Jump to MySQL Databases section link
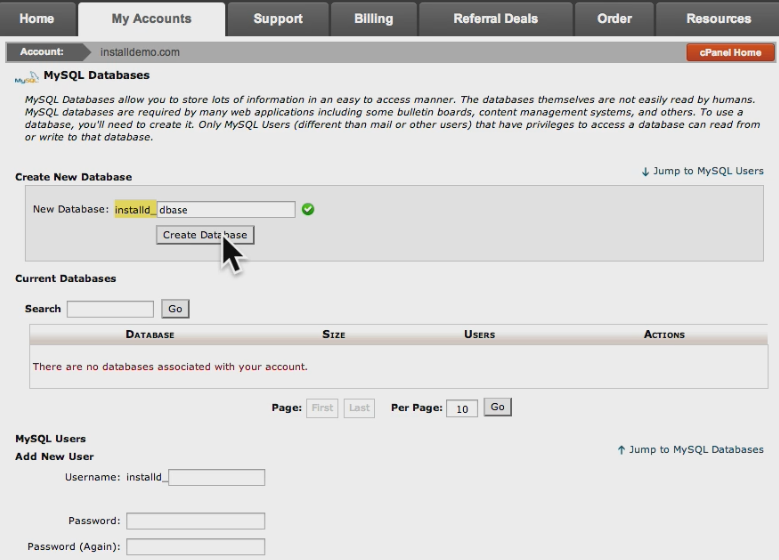The height and width of the screenshot is (560, 779). tap(691, 450)
